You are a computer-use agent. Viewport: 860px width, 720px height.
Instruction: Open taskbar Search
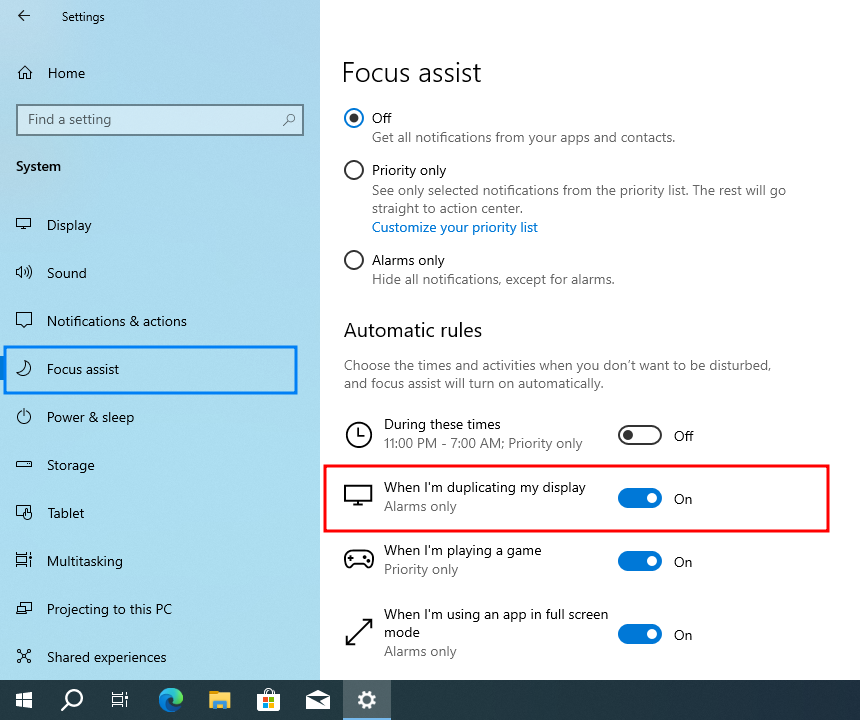pyautogui.click(x=72, y=700)
